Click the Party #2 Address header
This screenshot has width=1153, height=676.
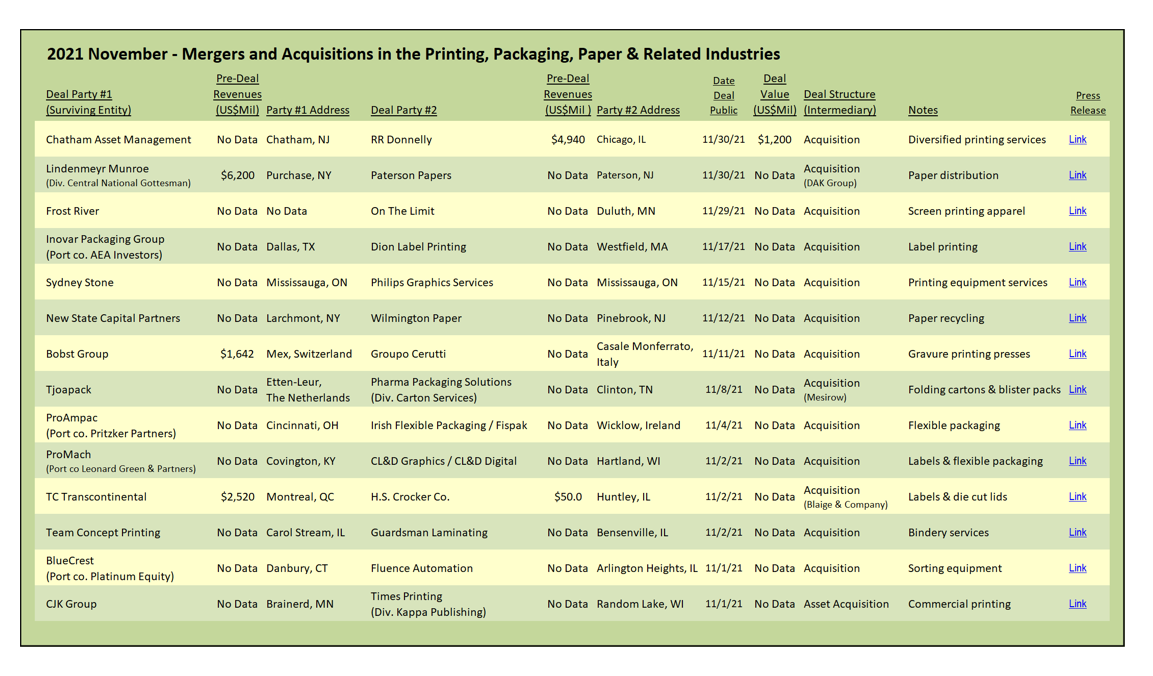[x=638, y=110]
